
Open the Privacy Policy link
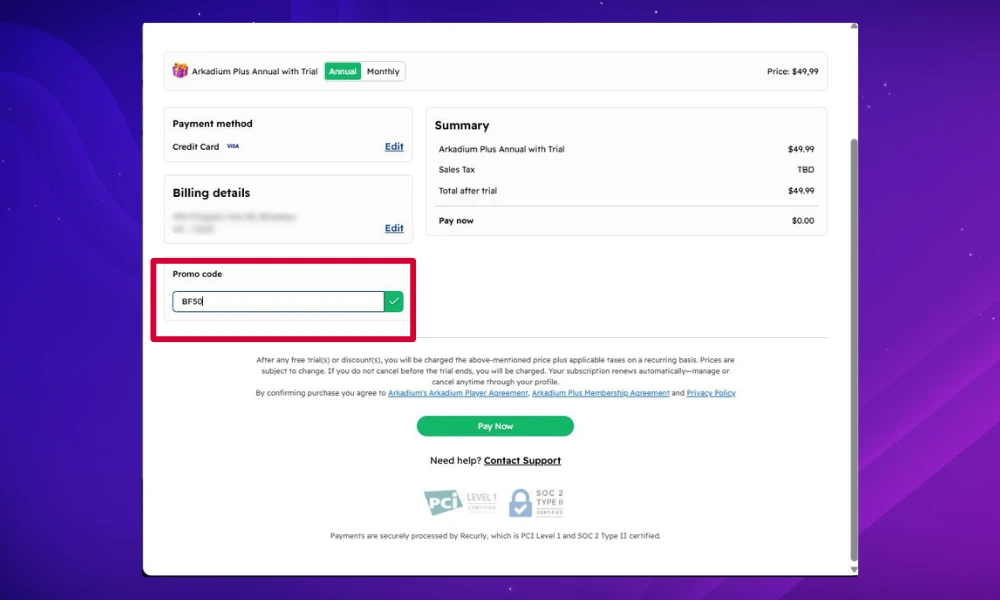[x=711, y=393]
